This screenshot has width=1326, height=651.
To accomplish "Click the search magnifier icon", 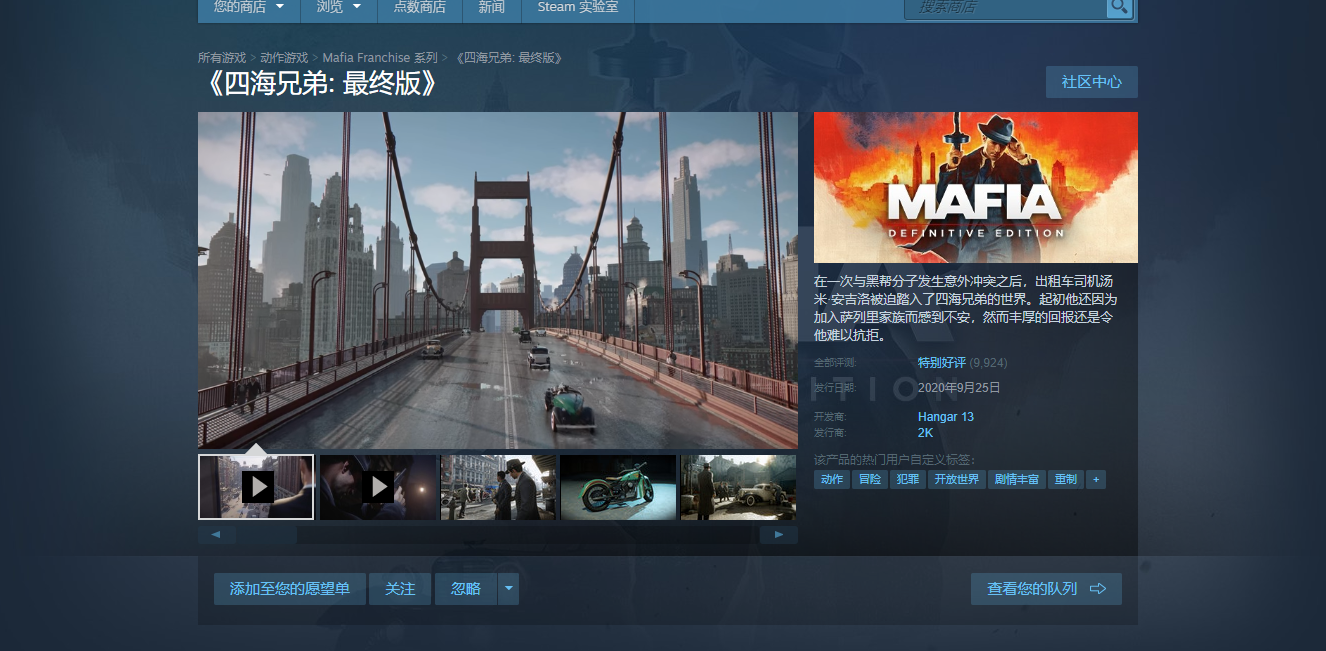I will [x=1119, y=7].
